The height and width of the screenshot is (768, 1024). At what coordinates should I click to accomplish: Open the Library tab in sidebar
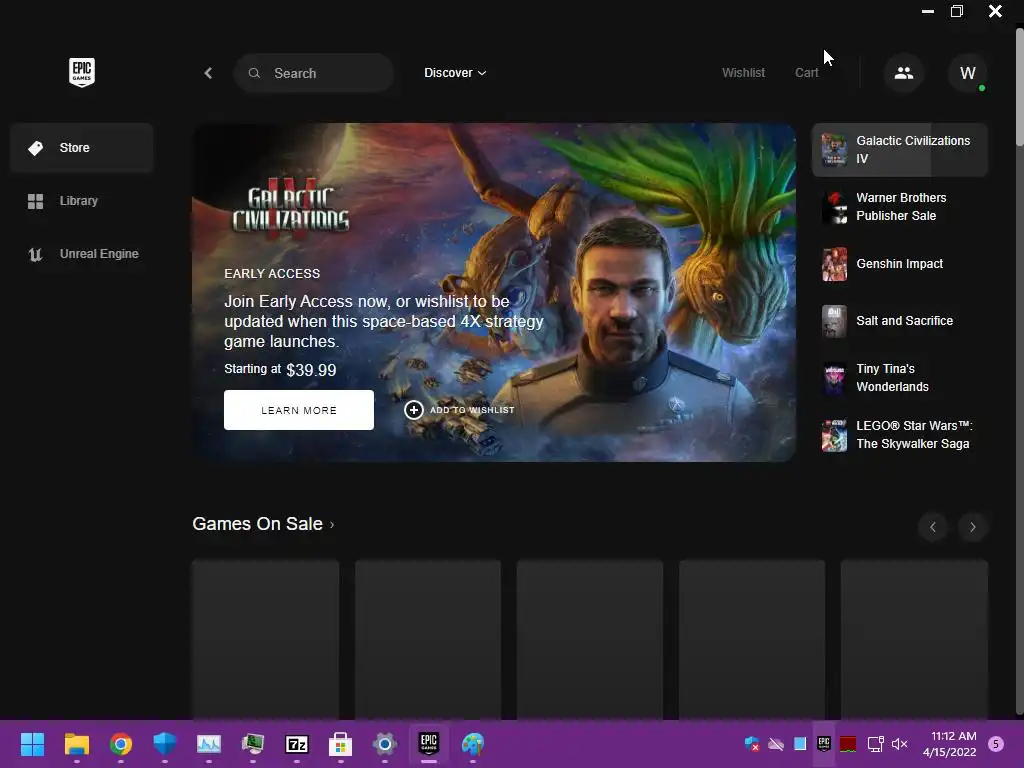click(82, 201)
